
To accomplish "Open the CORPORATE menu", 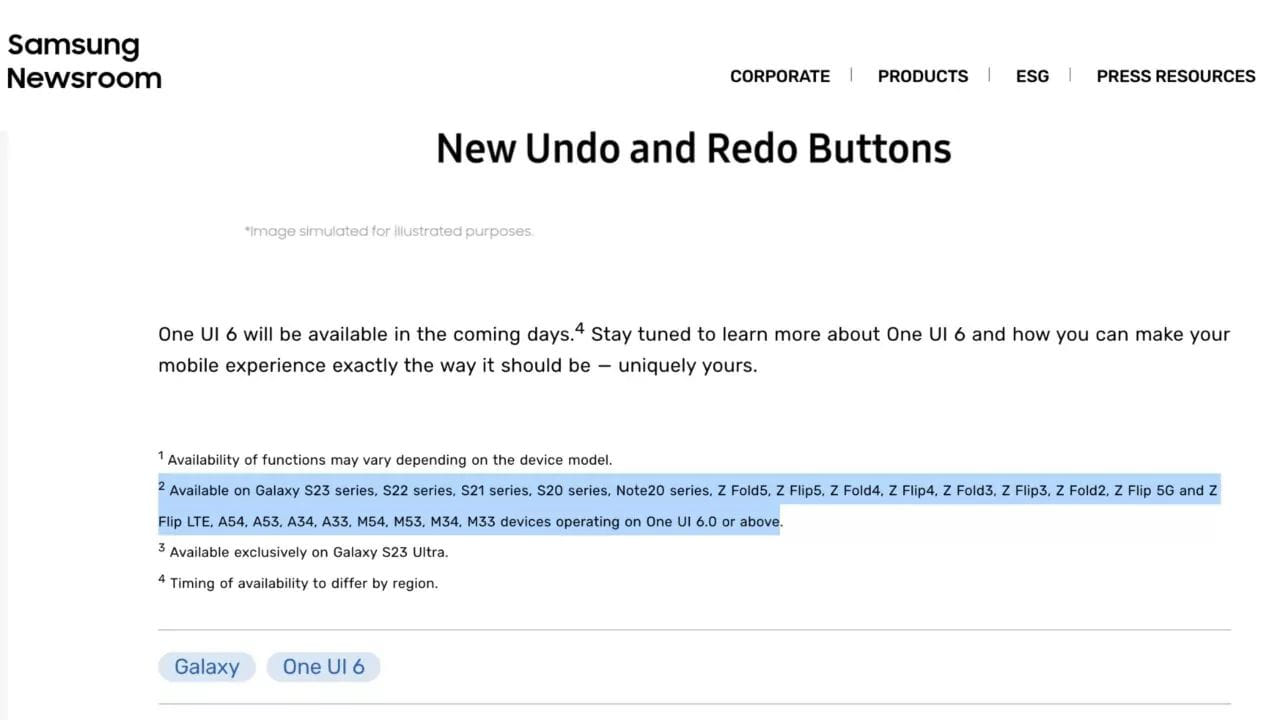I will pos(780,76).
